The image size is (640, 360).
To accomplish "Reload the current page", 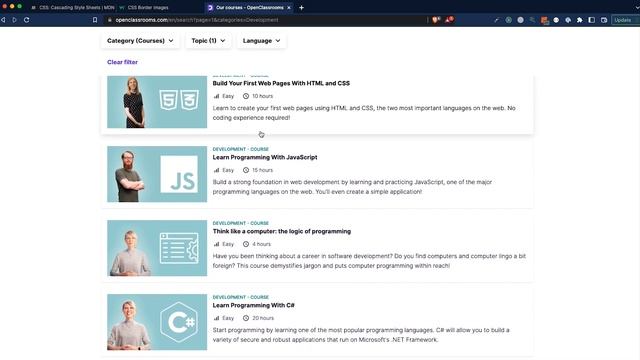I will pyautogui.click(x=27, y=20).
